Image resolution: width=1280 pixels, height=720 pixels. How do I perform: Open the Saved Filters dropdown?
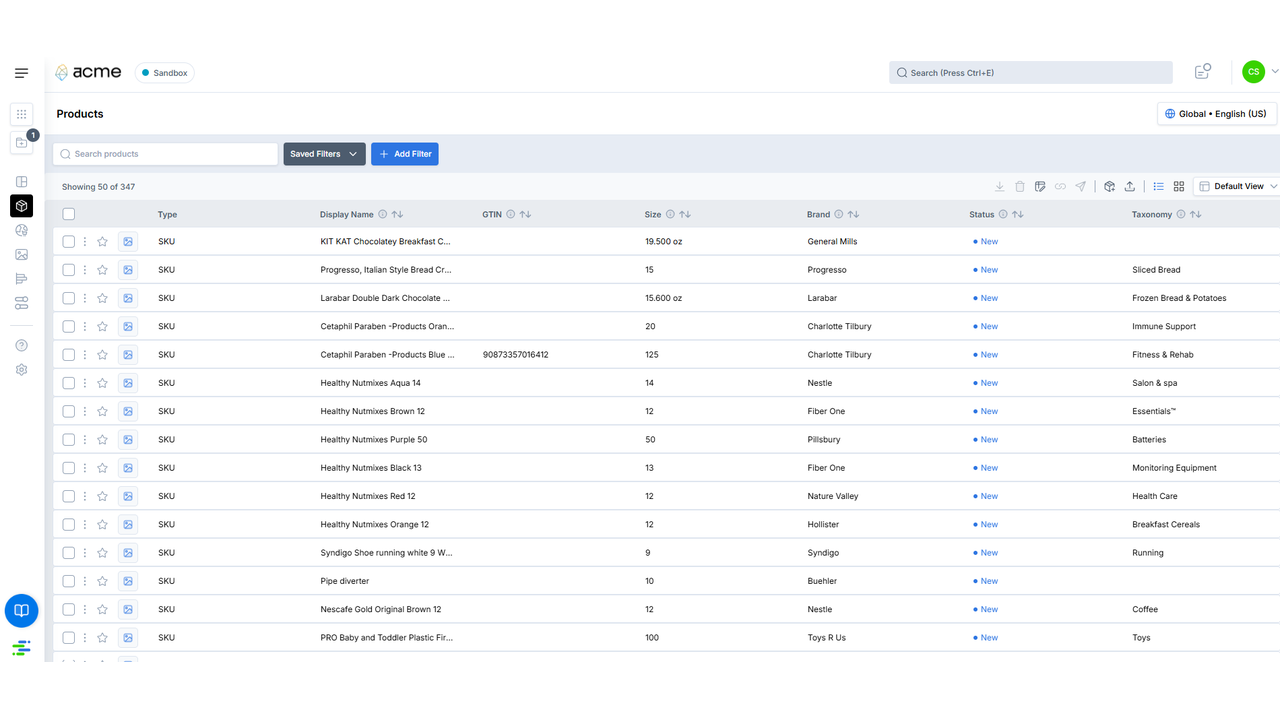pyautogui.click(x=324, y=154)
